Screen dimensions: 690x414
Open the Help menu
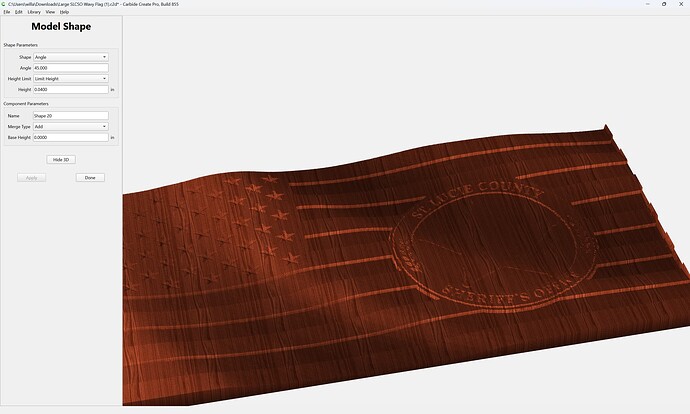[64, 12]
